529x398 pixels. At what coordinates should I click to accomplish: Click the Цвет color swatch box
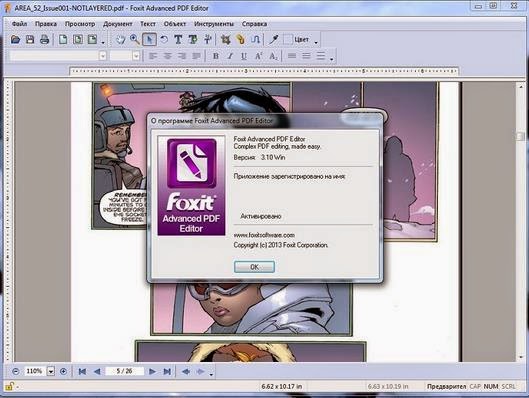pos(287,39)
